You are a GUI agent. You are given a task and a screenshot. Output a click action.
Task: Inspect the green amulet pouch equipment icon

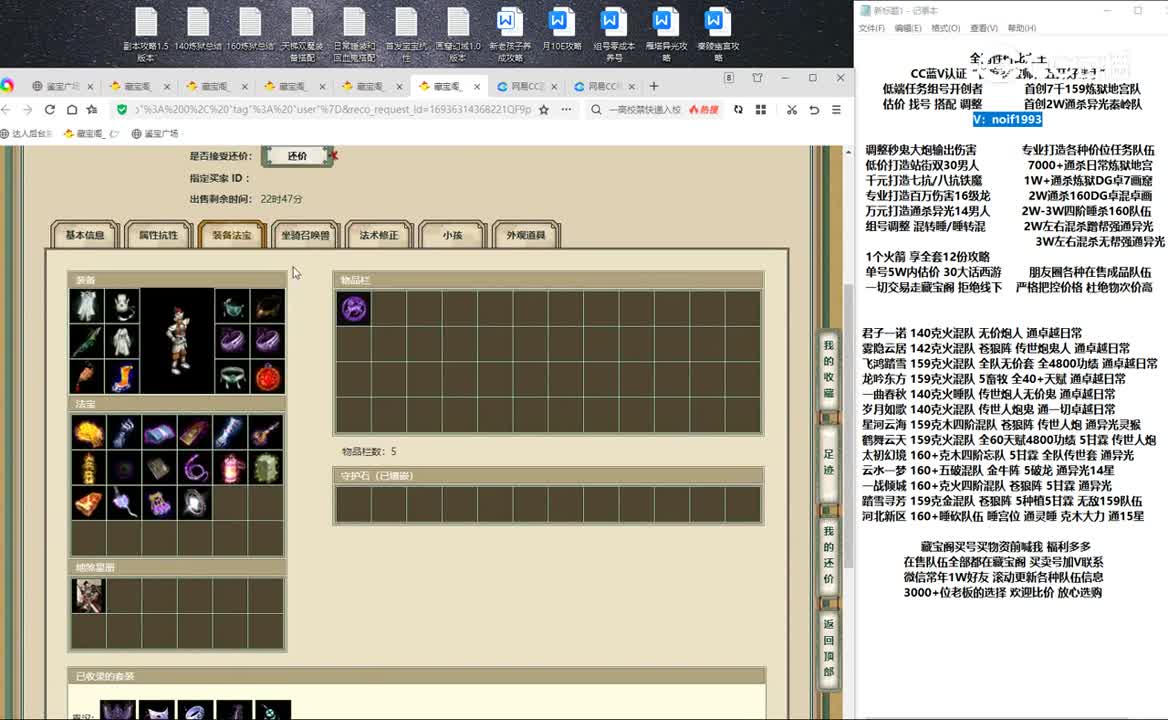click(x=232, y=307)
